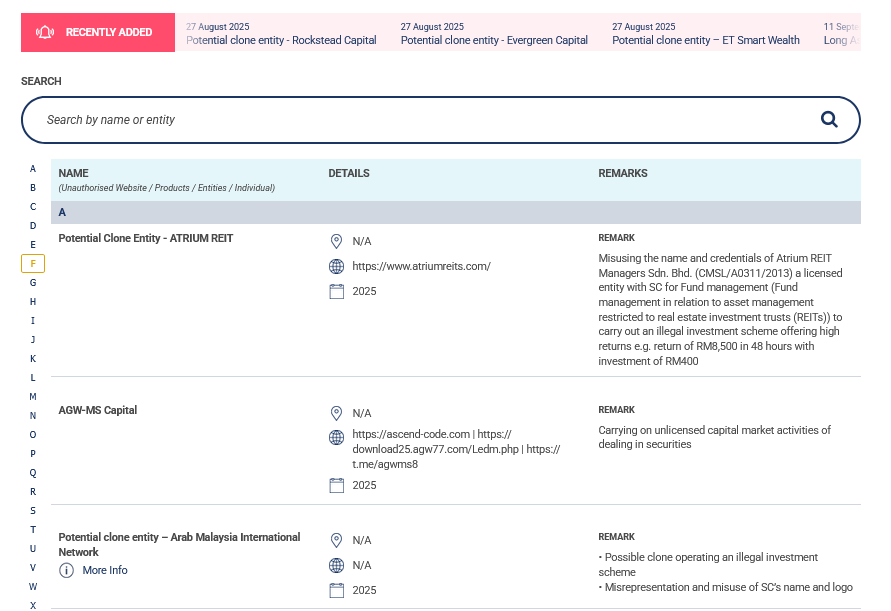Jump to letter W in index
The height and width of the screenshot is (611, 891).
coord(33,587)
